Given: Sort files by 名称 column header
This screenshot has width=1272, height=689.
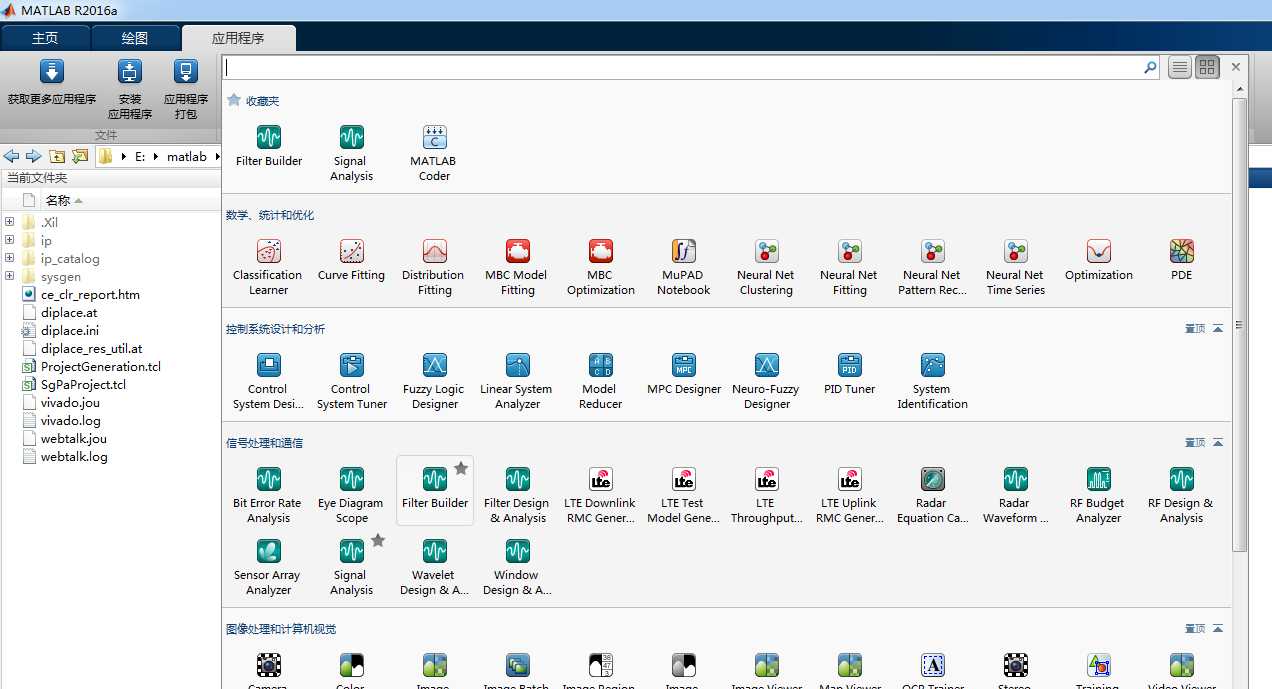Looking at the screenshot, I should tap(57, 200).
